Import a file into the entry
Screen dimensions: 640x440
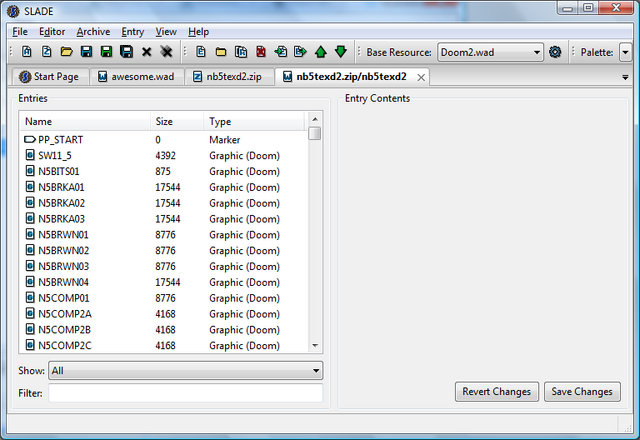tap(281, 52)
